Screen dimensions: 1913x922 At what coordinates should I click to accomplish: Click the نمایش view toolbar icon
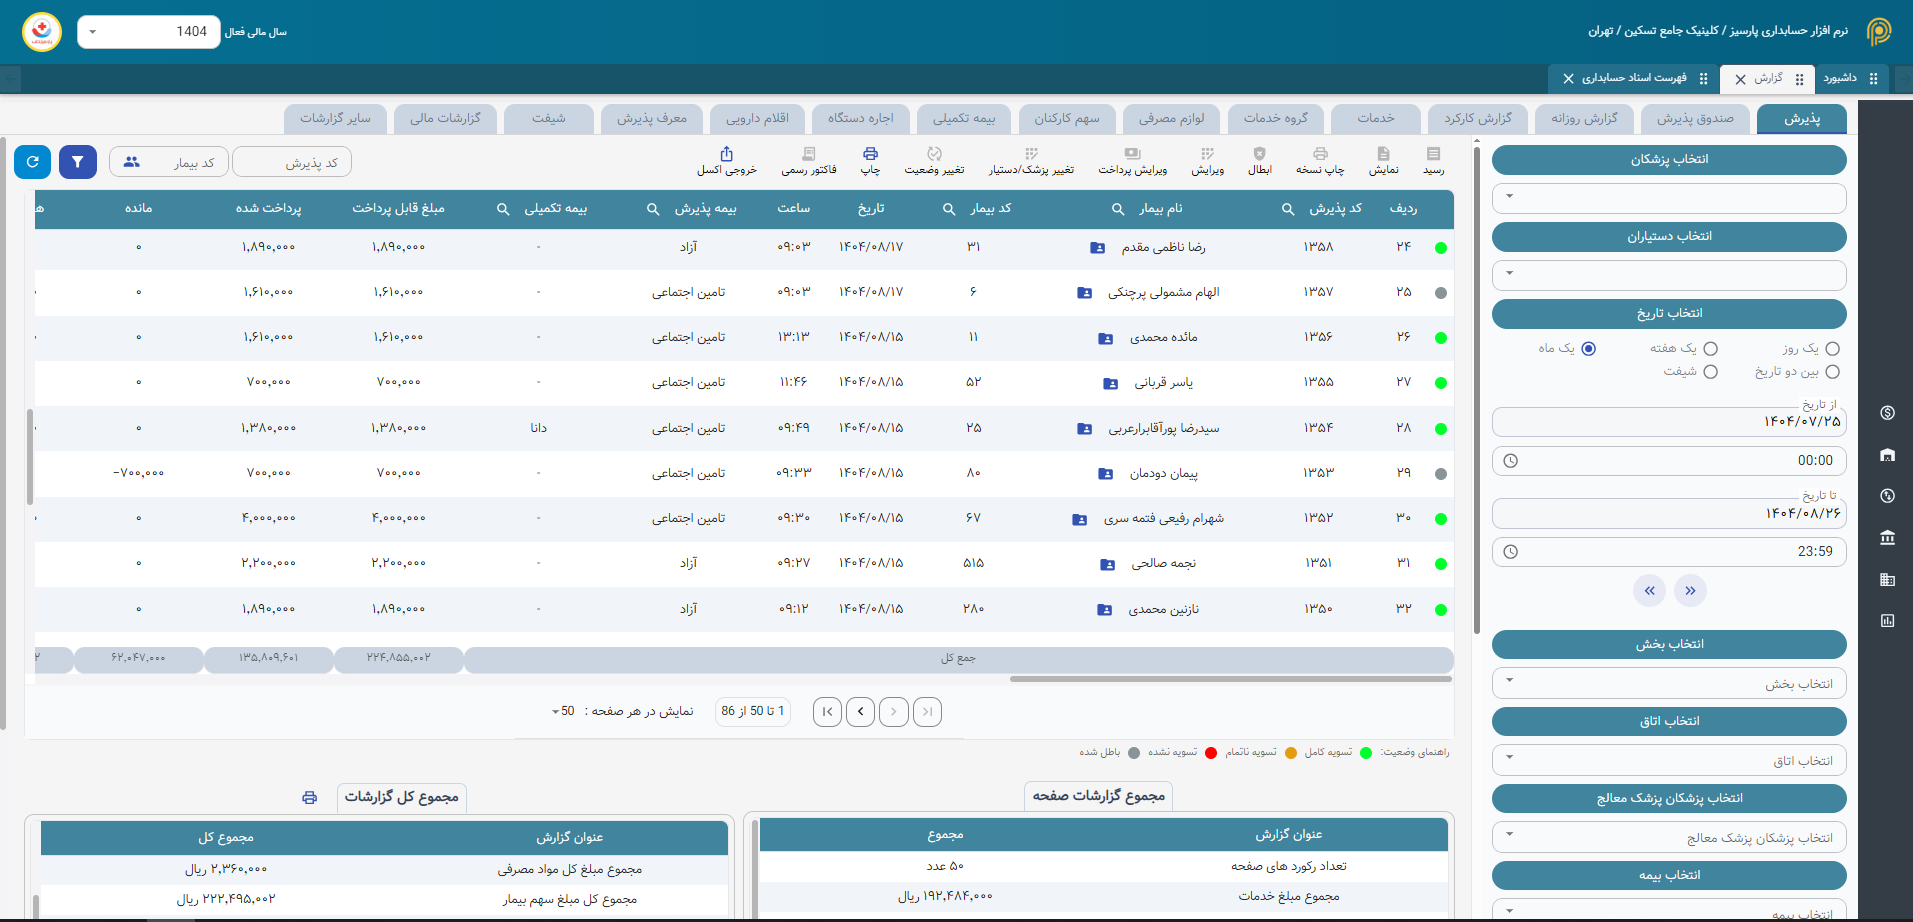click(1383, 154)
